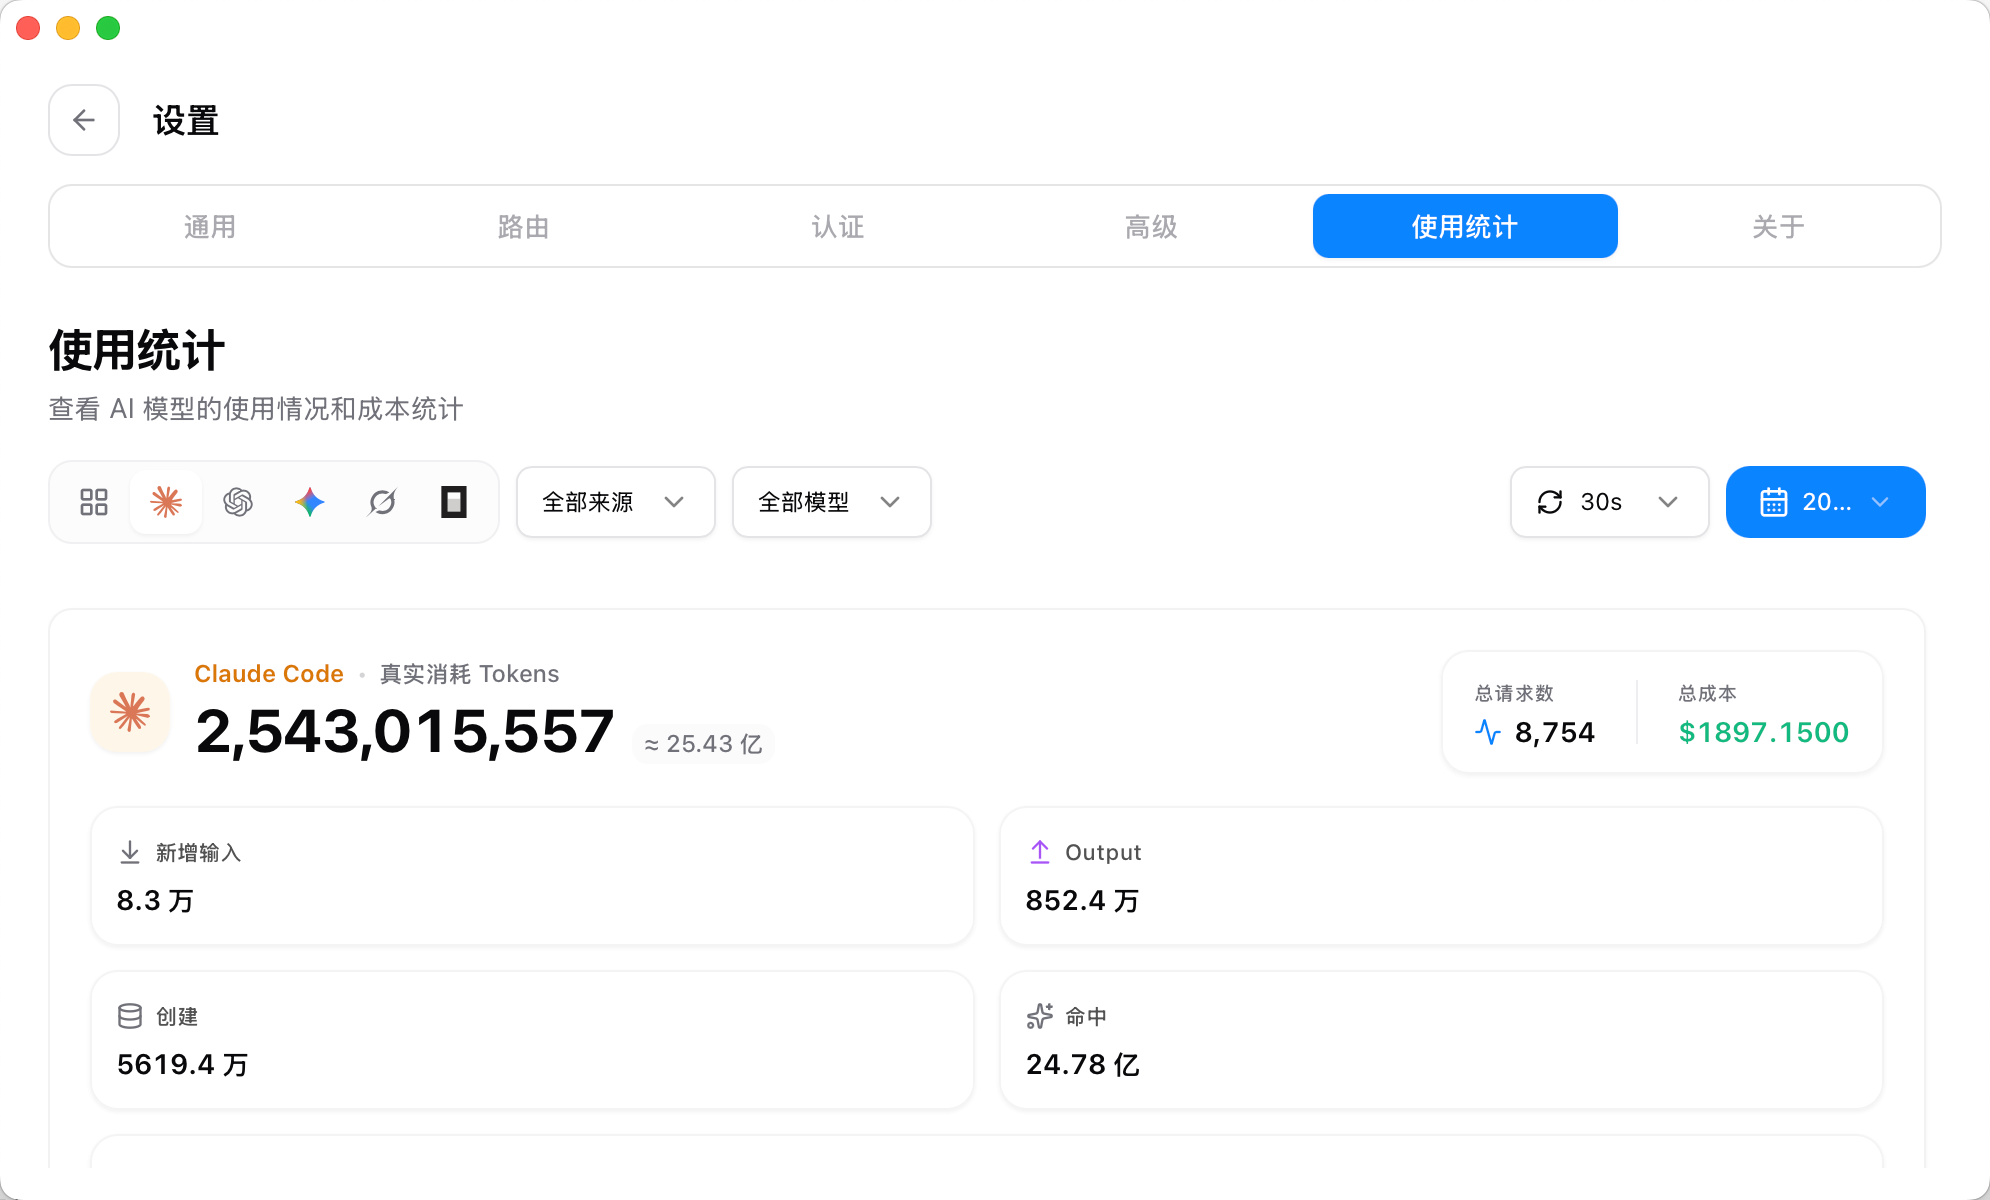
Task: Click the 2,543,015,557 total tokens figure
Action: click(405, 732)
